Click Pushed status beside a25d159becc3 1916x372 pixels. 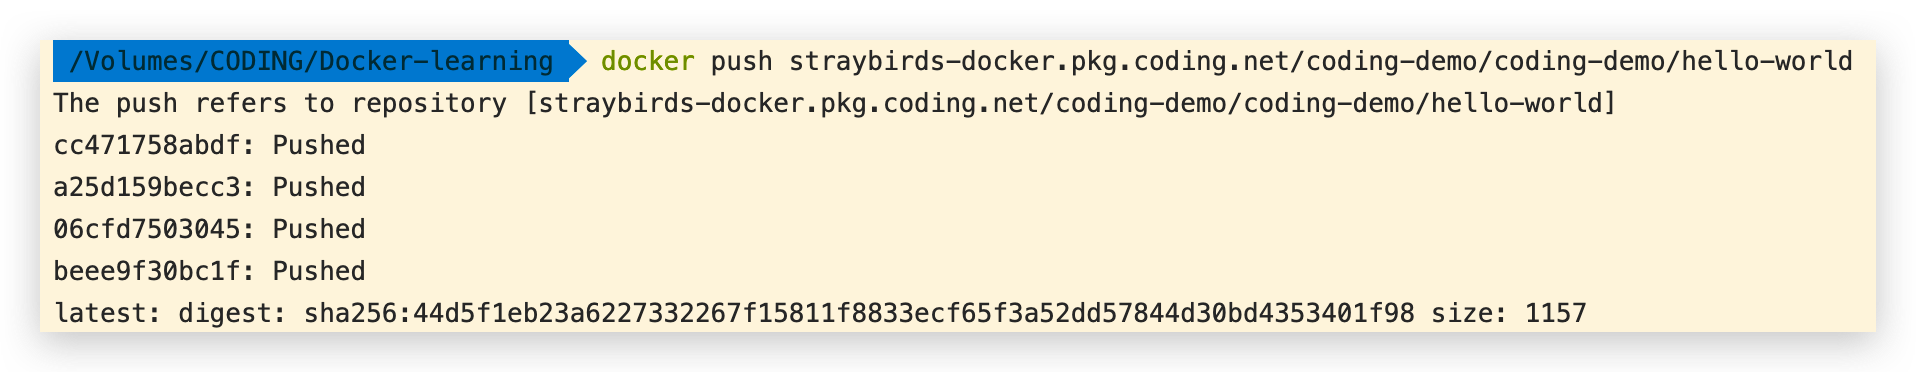pos(319,188)
